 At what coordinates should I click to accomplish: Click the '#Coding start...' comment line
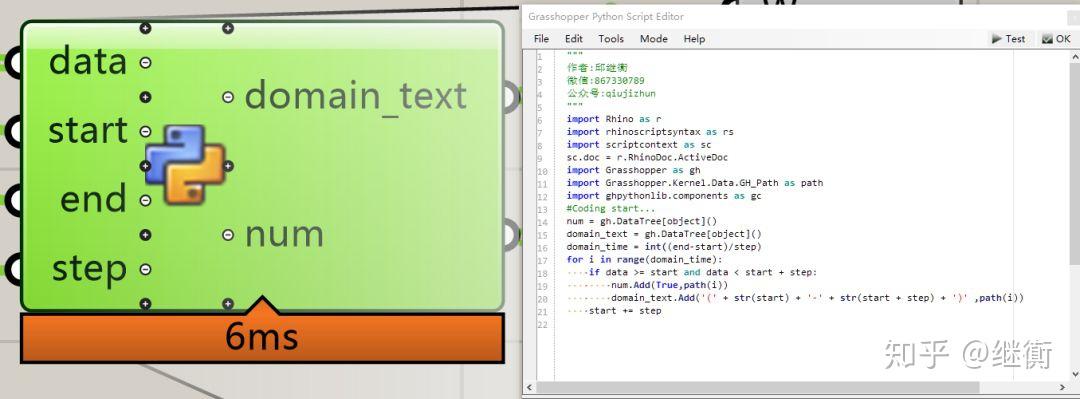pyautogui.click(x=611, y=208)
